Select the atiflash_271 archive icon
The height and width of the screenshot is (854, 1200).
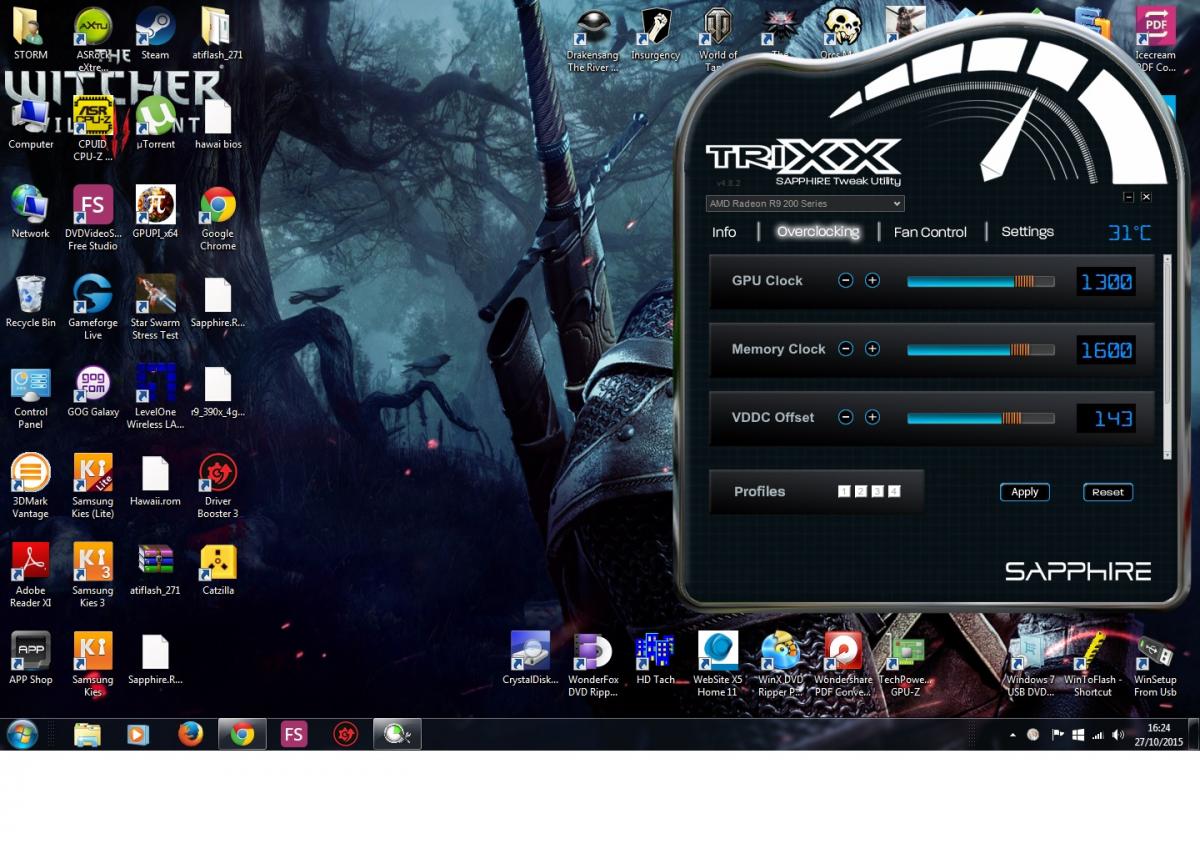(x=155, y=569)
